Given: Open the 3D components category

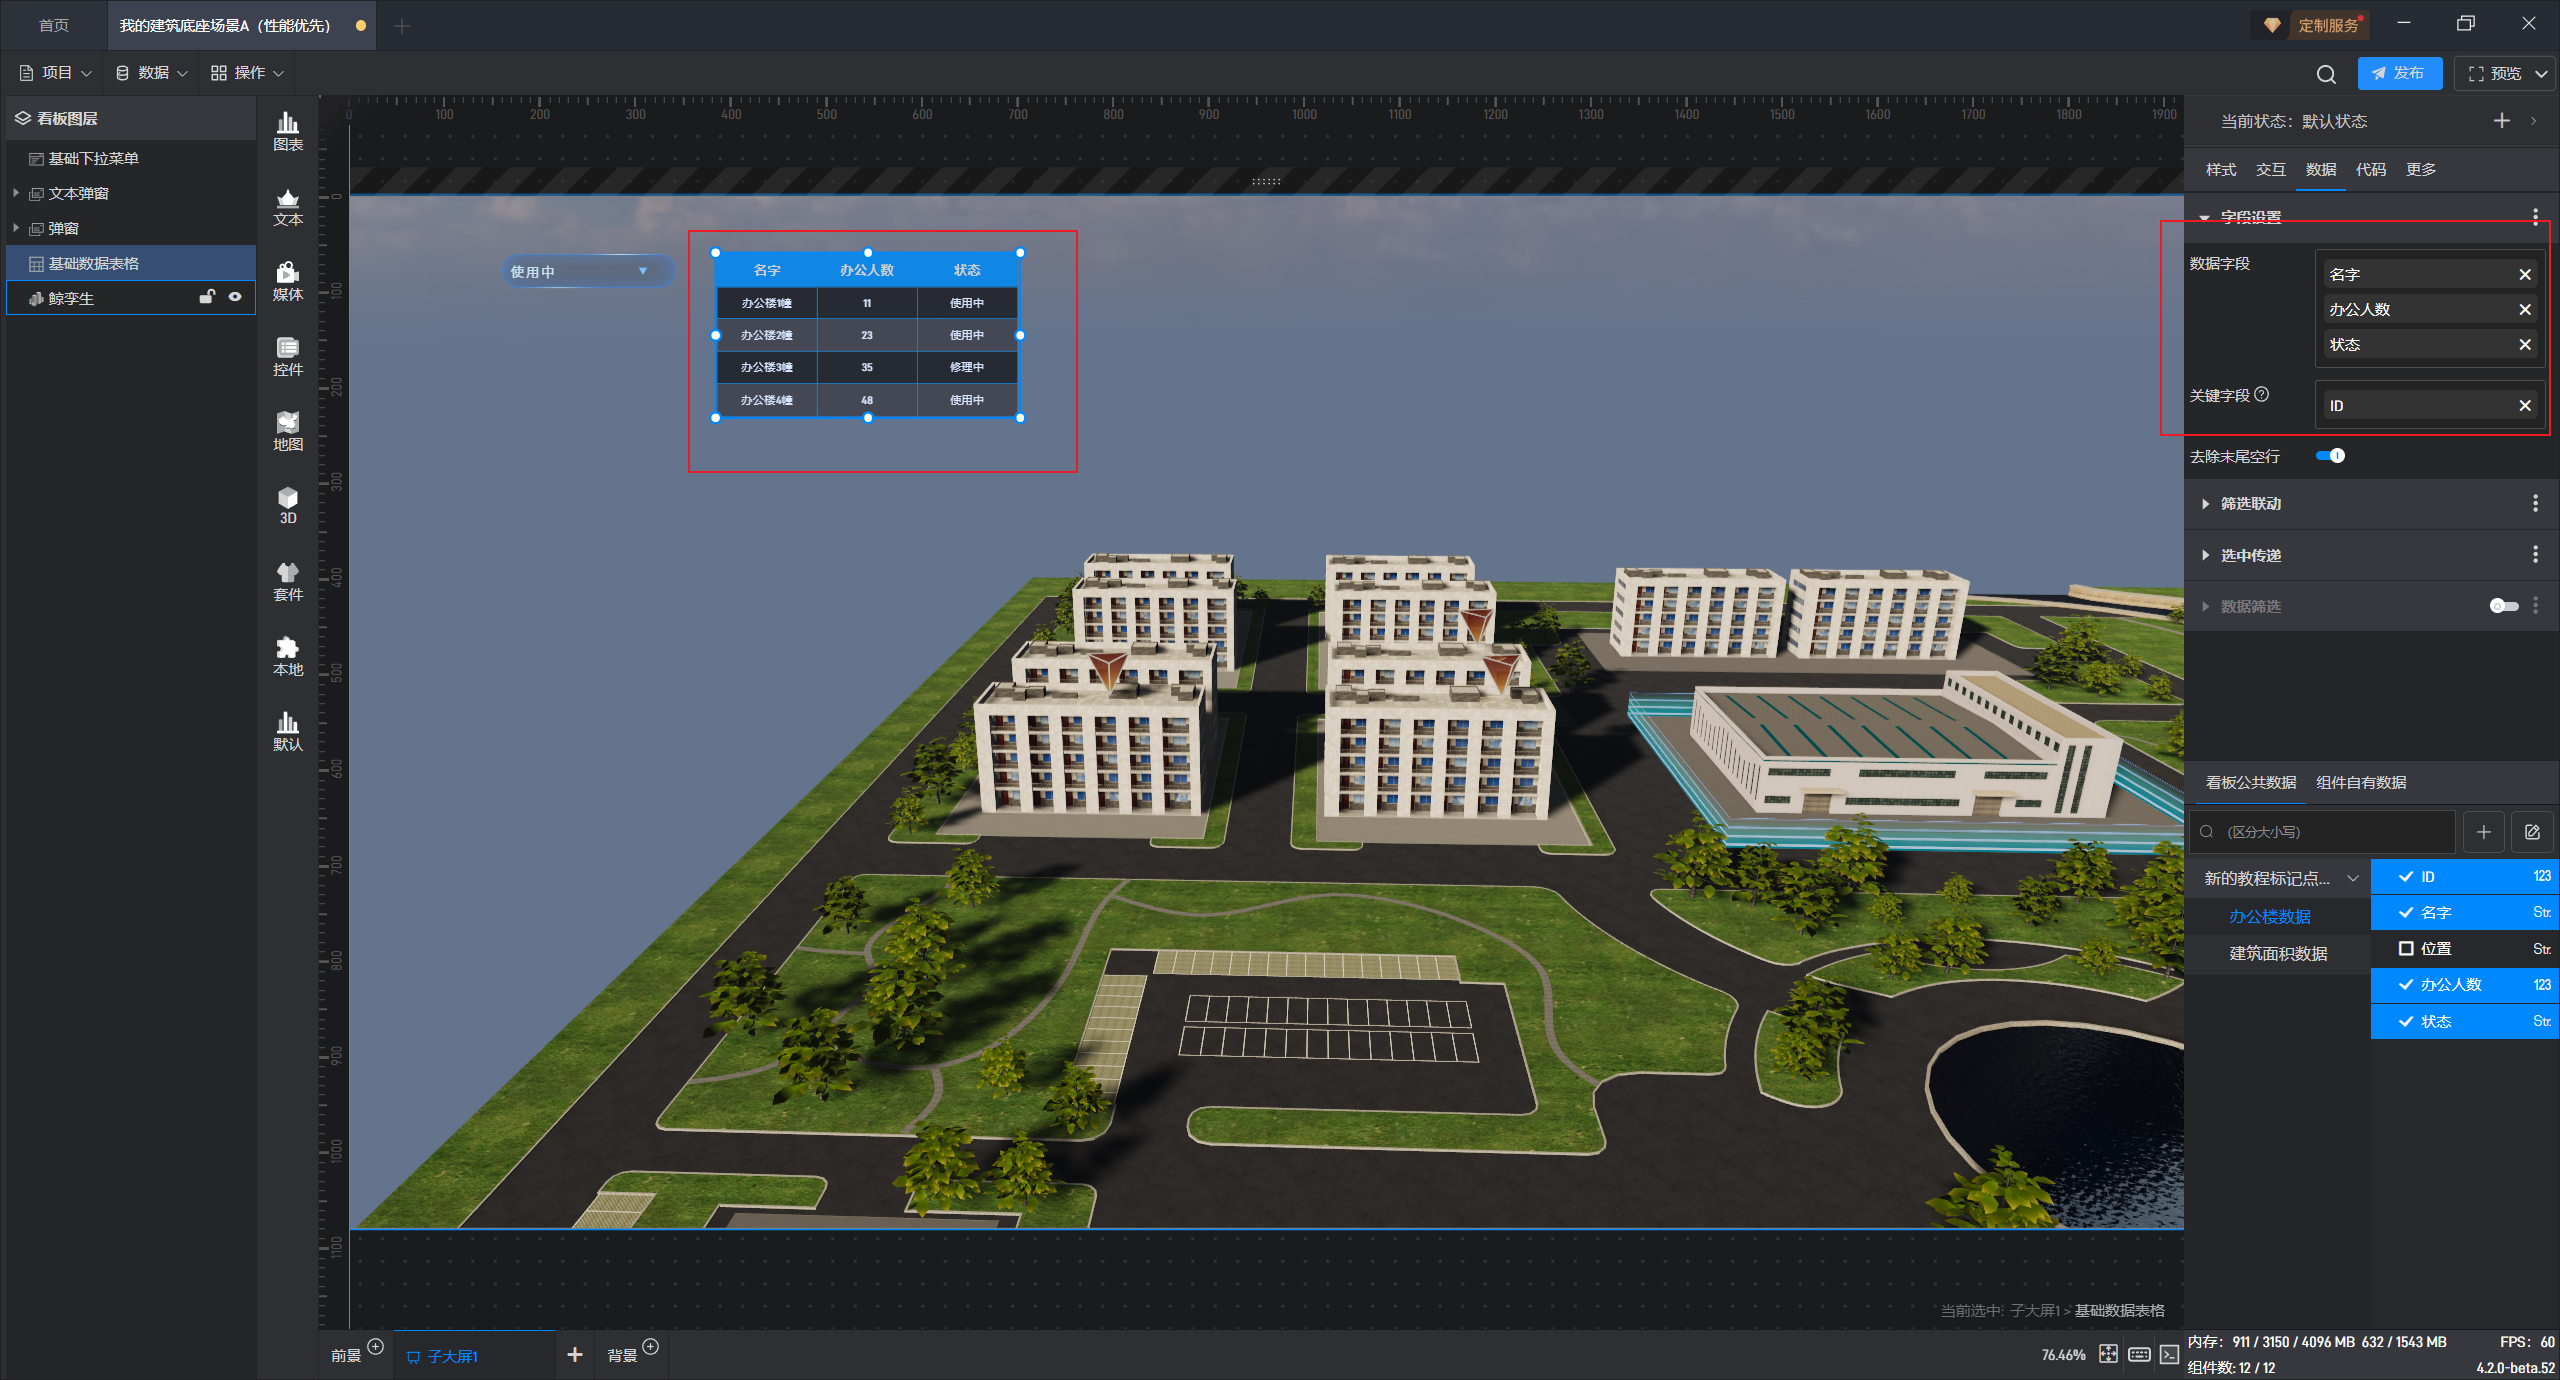Looking at the screenshot, I should click(288, 505).
